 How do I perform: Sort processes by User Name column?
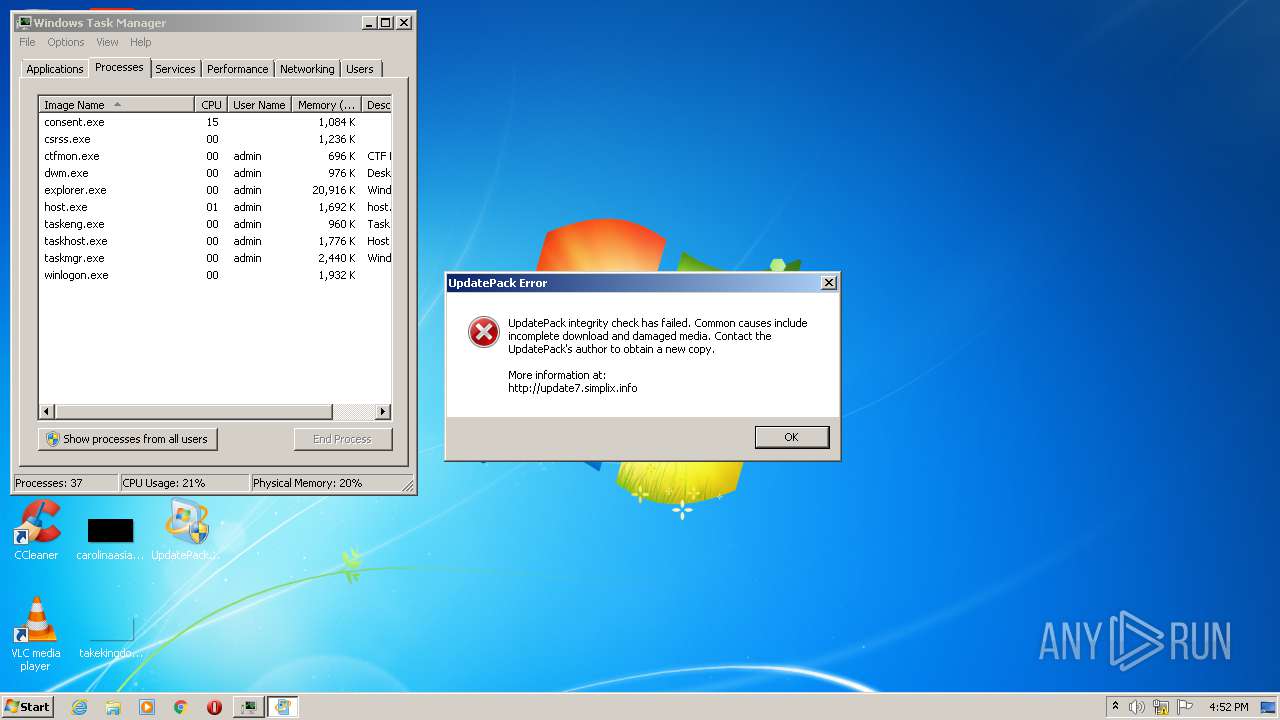point(259,105)
